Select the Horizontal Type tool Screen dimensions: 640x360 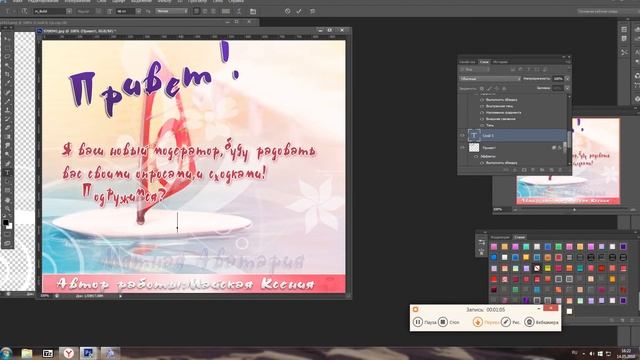pos(7,172)
